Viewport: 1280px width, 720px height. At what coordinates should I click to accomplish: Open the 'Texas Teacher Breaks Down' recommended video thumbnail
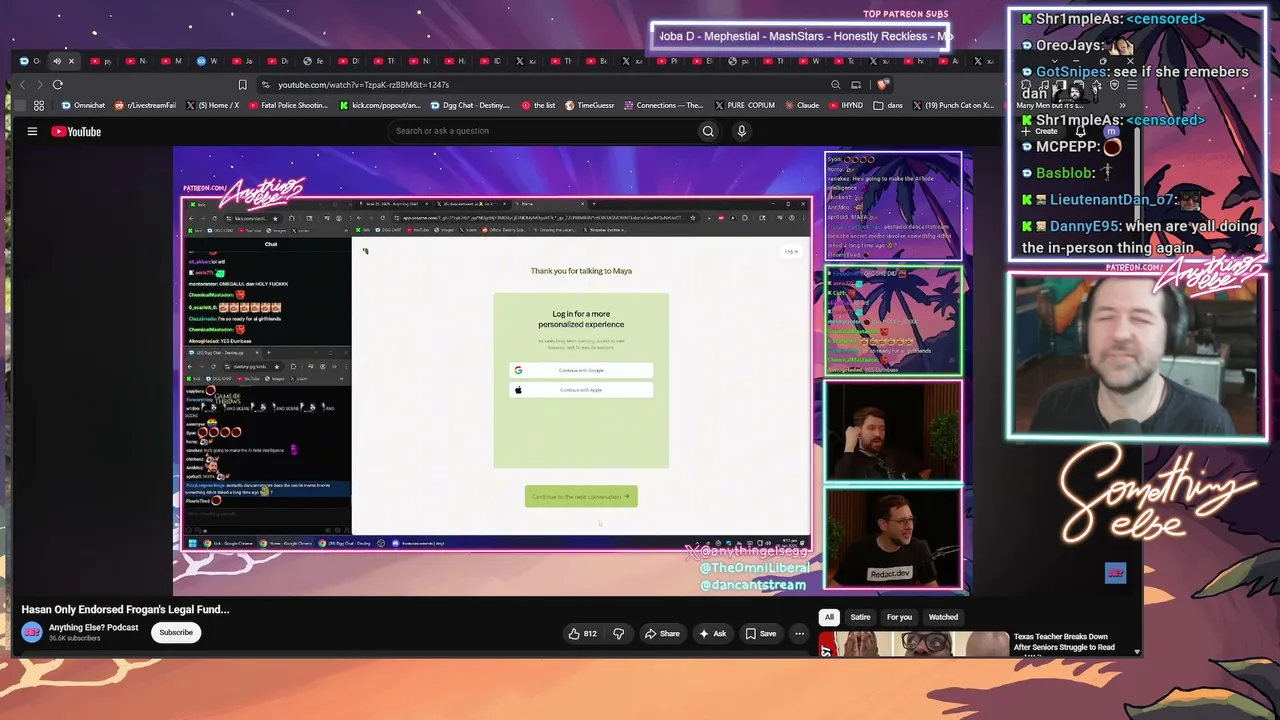pos(914,644)
